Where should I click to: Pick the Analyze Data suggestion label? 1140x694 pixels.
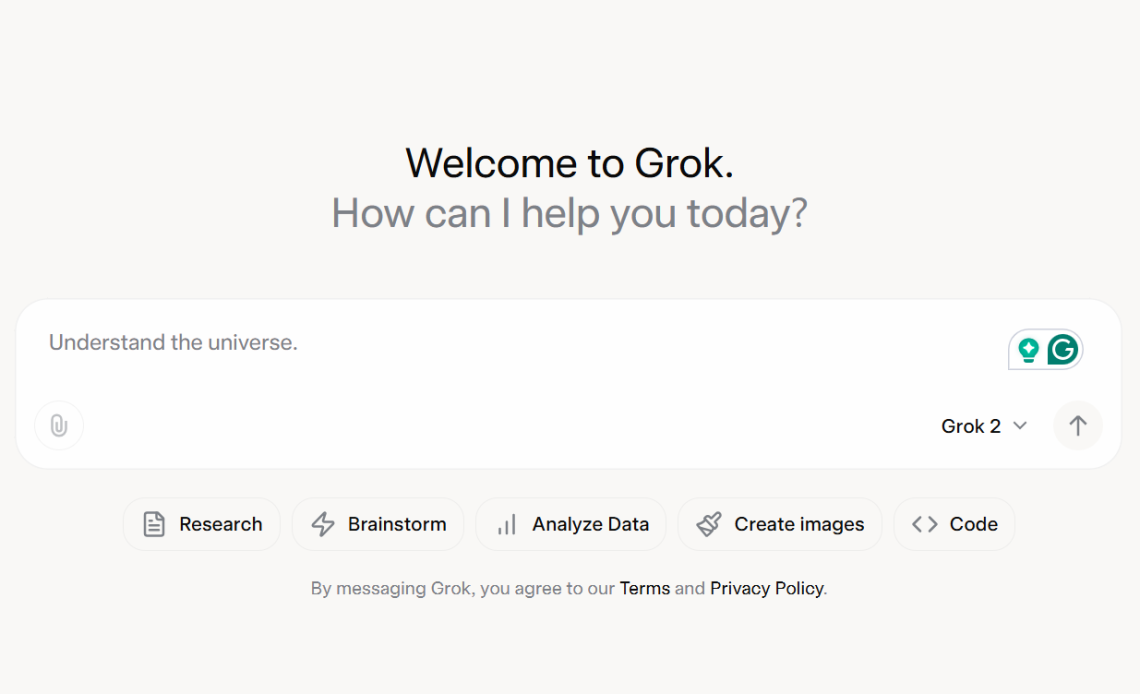pyautogui.click(x=590, y=524)
